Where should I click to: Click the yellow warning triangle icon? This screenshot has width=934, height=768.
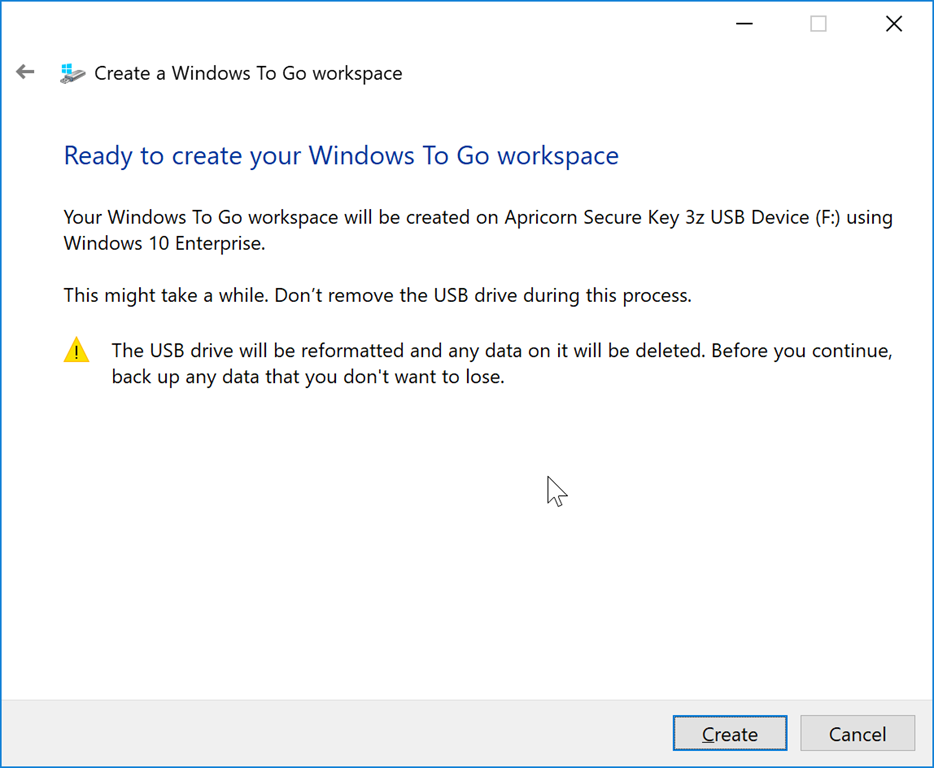[x=76, y=351]
